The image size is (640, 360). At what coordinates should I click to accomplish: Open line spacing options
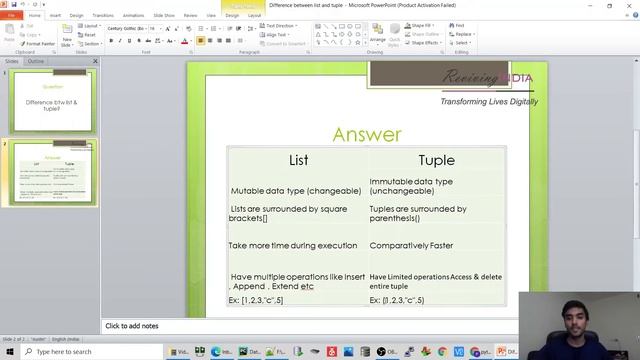(x=251, y=29)
